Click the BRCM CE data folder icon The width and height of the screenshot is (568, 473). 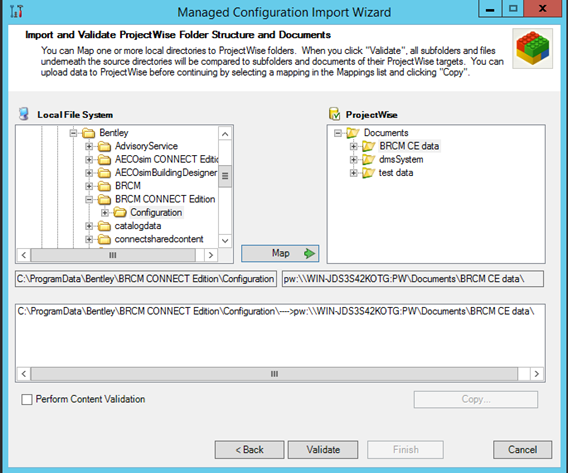point(368,146)
